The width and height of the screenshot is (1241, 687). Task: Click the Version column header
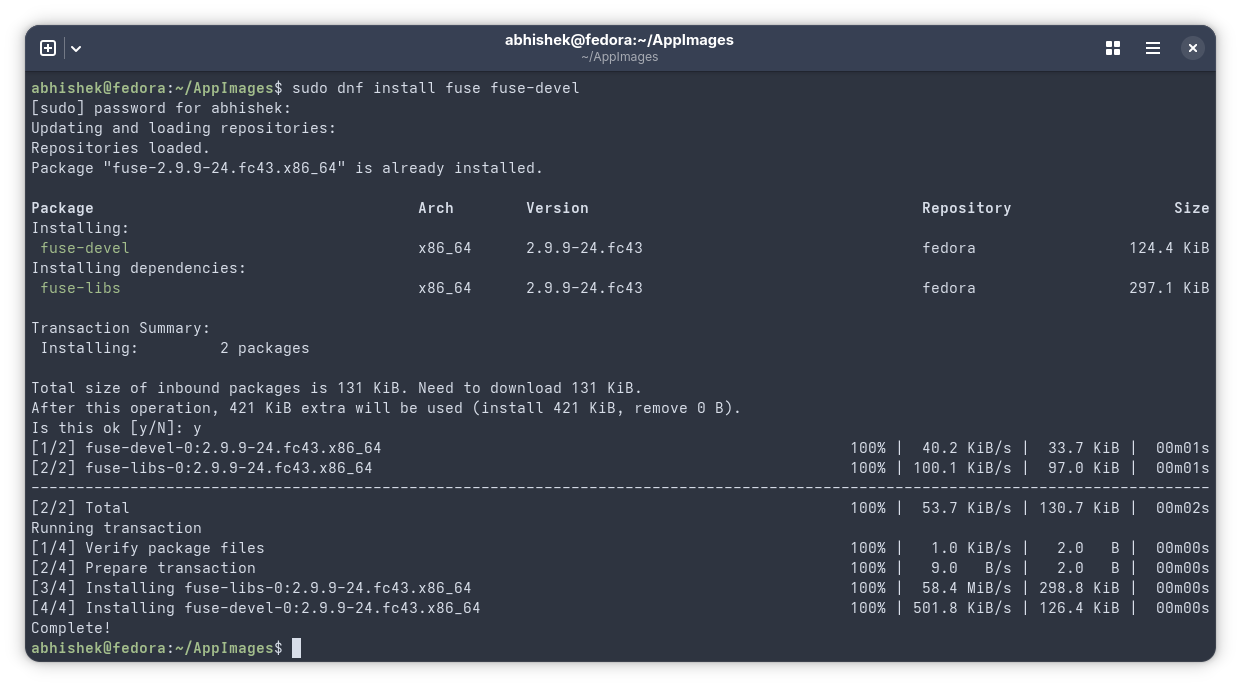click(557, 208)
